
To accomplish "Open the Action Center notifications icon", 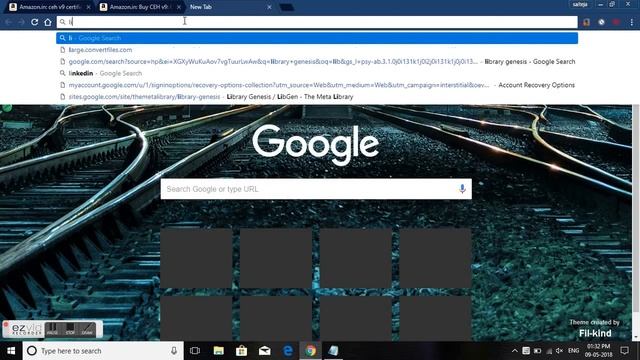I will click(624, 351).
